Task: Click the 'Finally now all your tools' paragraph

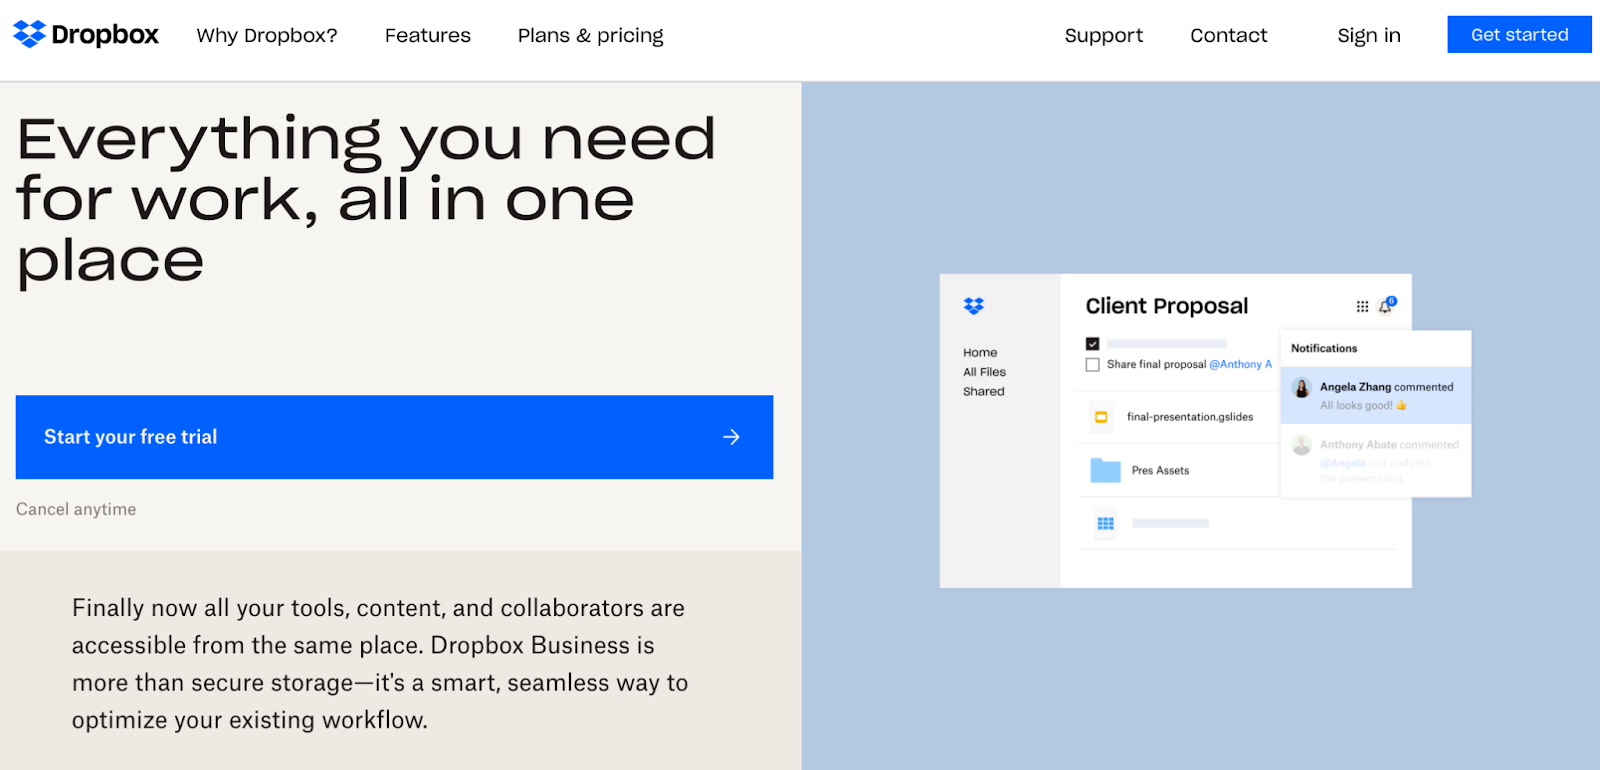Action: click(x=380, y=664)
